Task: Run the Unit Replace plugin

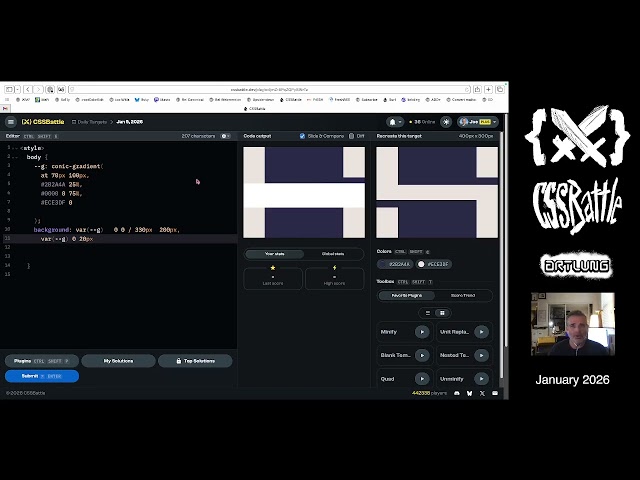Action: 481,332
